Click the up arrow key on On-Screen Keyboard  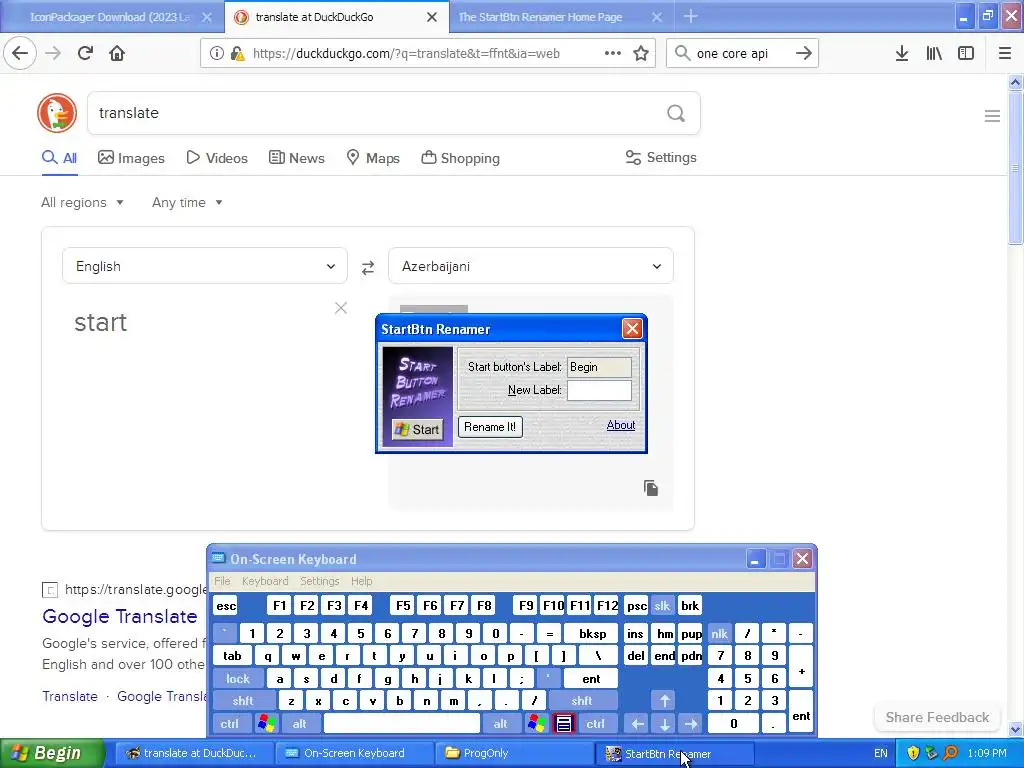(664, 701)
